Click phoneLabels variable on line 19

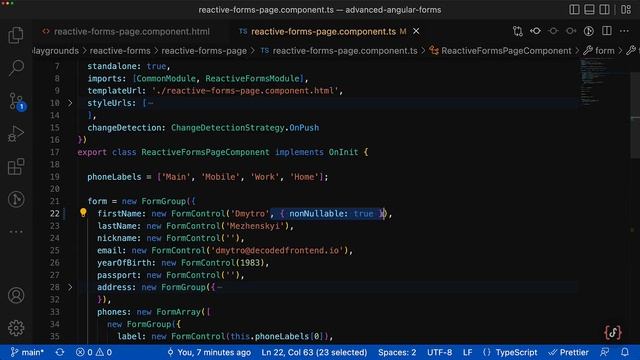pyautogui.click(x=114, y=177)
